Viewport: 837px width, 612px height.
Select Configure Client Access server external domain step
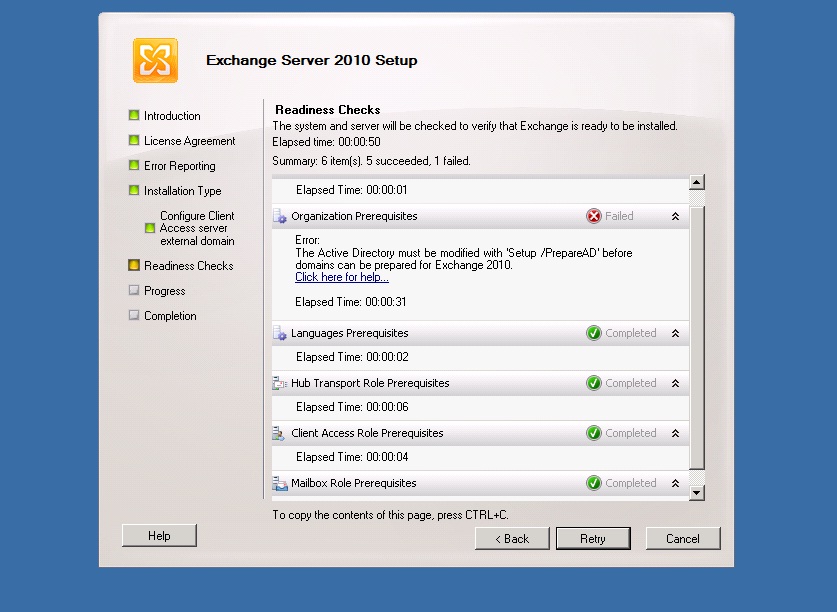(x=197, y=229)
